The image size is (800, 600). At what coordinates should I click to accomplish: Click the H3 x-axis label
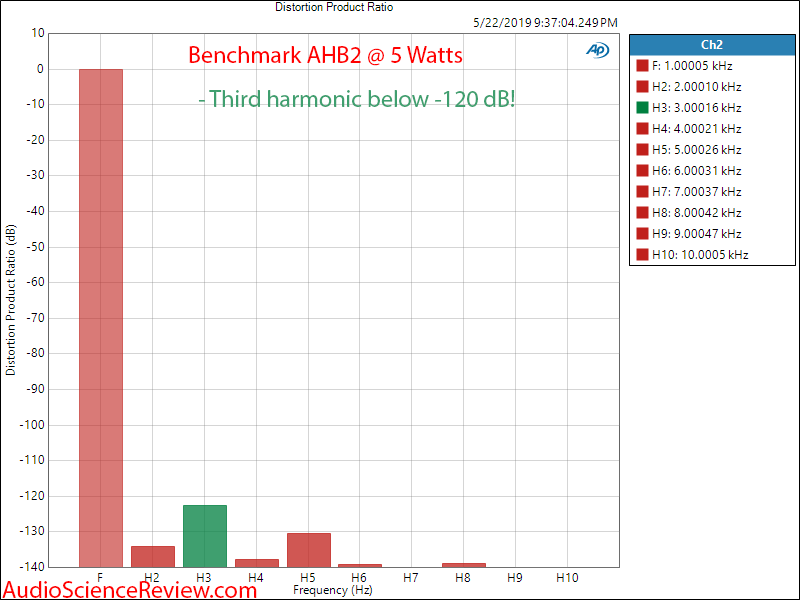[x=204, y=578]
